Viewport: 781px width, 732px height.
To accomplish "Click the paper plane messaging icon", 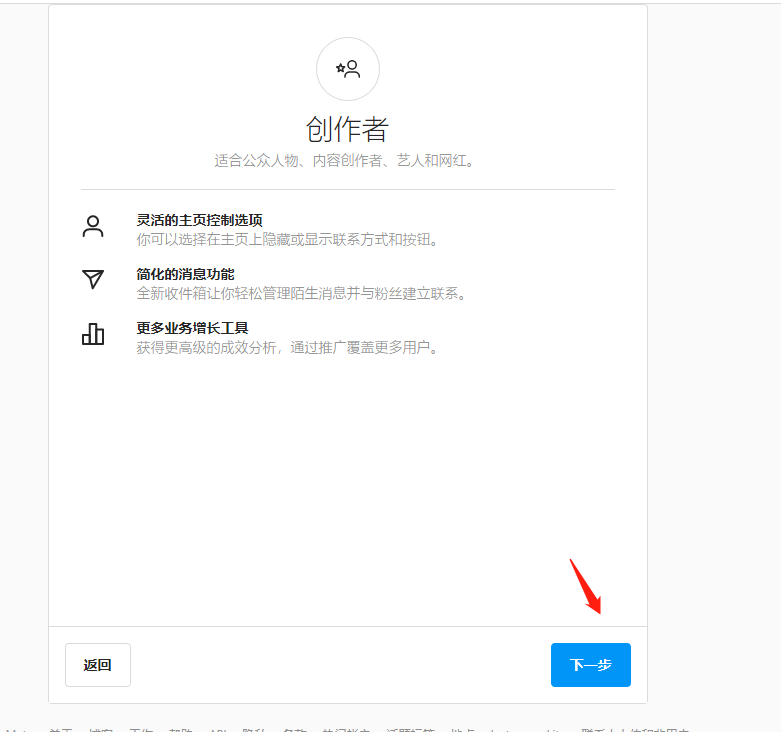I will click(93, 280).
